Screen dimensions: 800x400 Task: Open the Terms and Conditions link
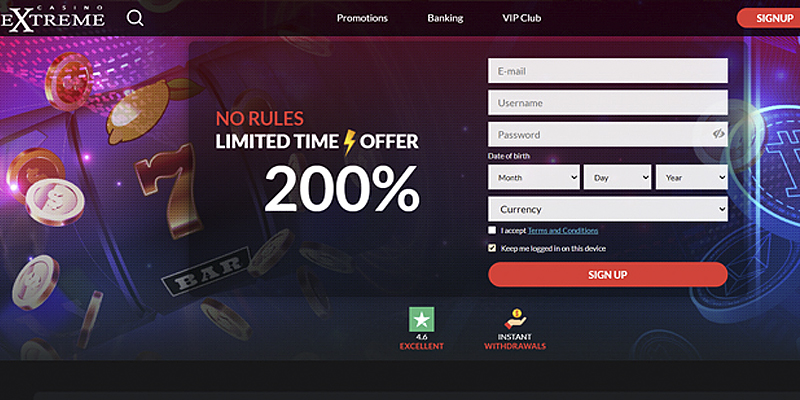pos(563,231)
